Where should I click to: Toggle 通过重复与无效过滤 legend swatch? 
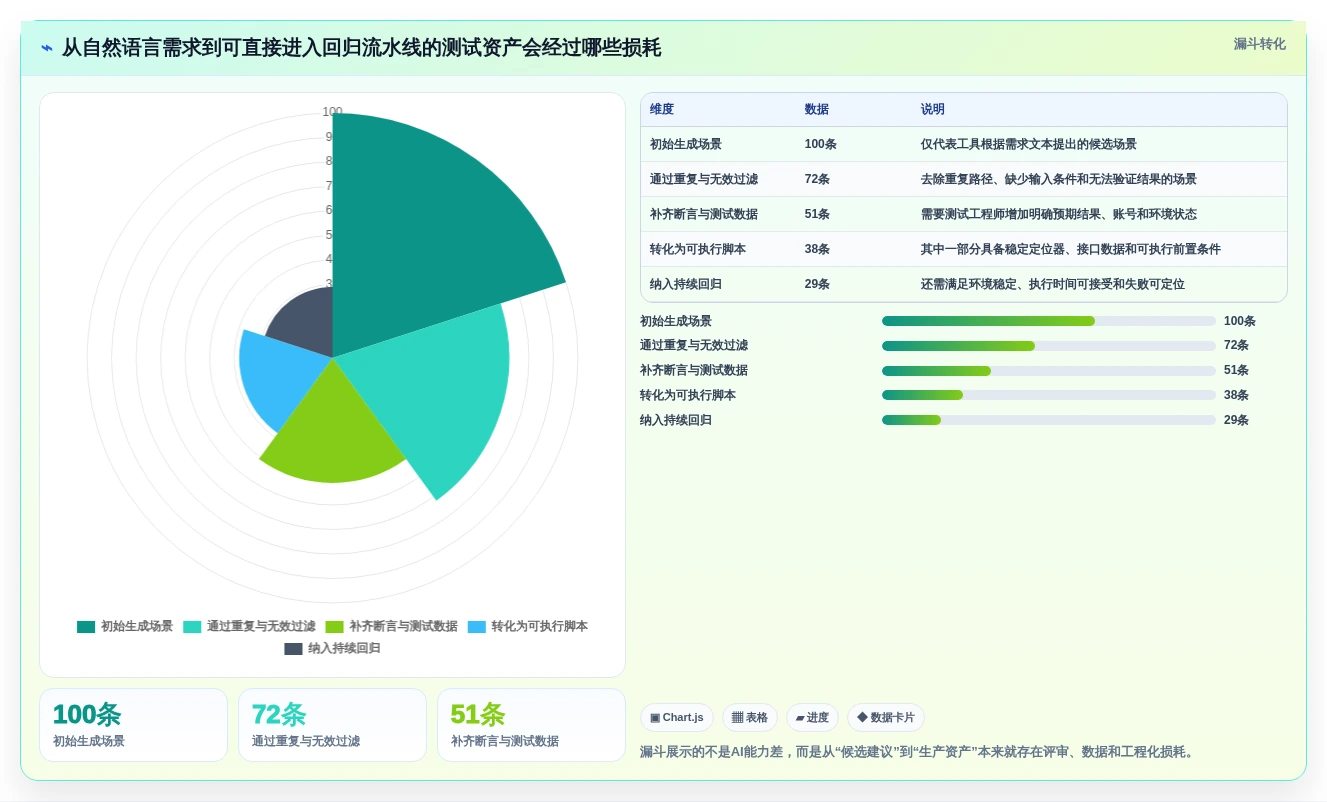pyautogui.click(x=192, y=627)
